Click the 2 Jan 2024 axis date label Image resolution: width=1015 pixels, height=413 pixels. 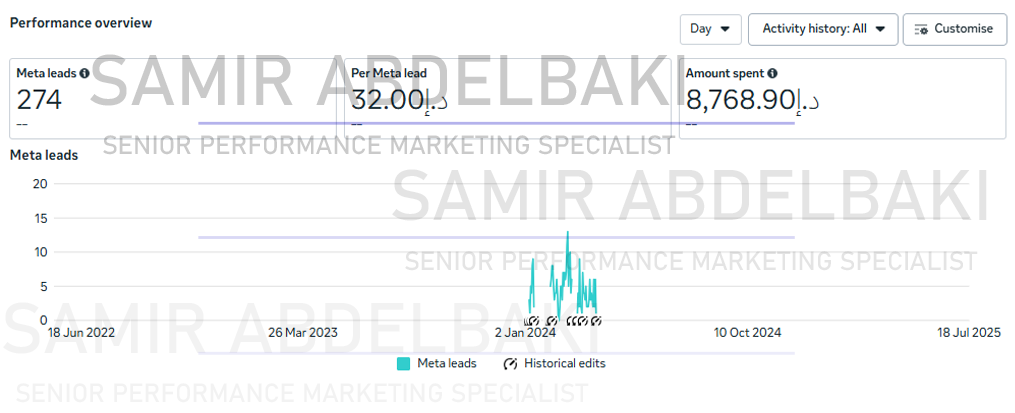tap(525, 333)
